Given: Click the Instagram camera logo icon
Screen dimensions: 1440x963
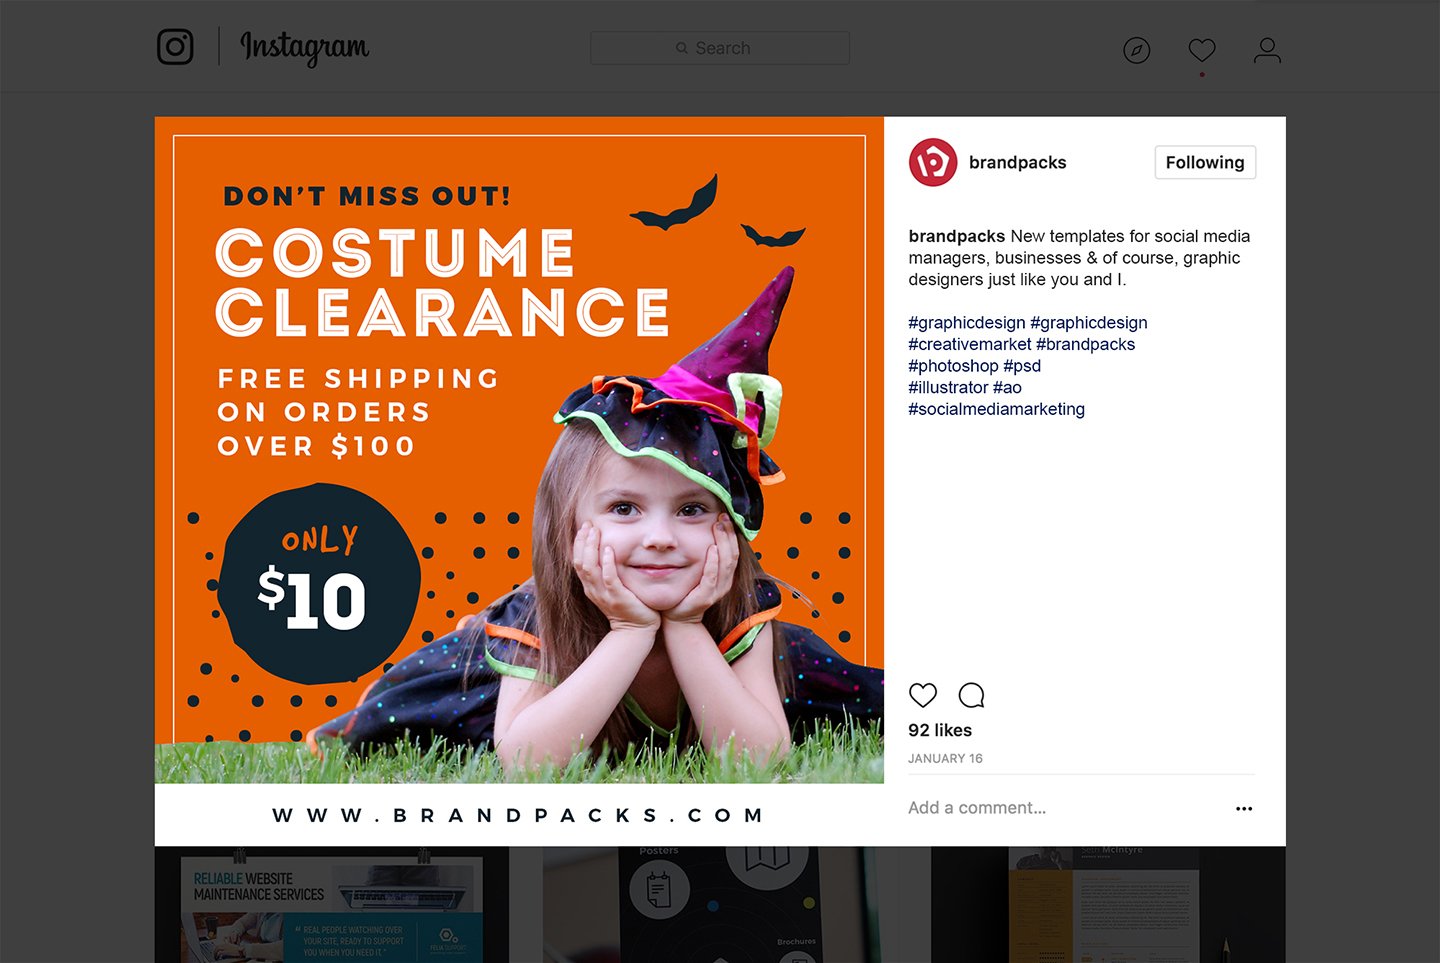Looking at the screenshot, I should click(x=175, y=47).
